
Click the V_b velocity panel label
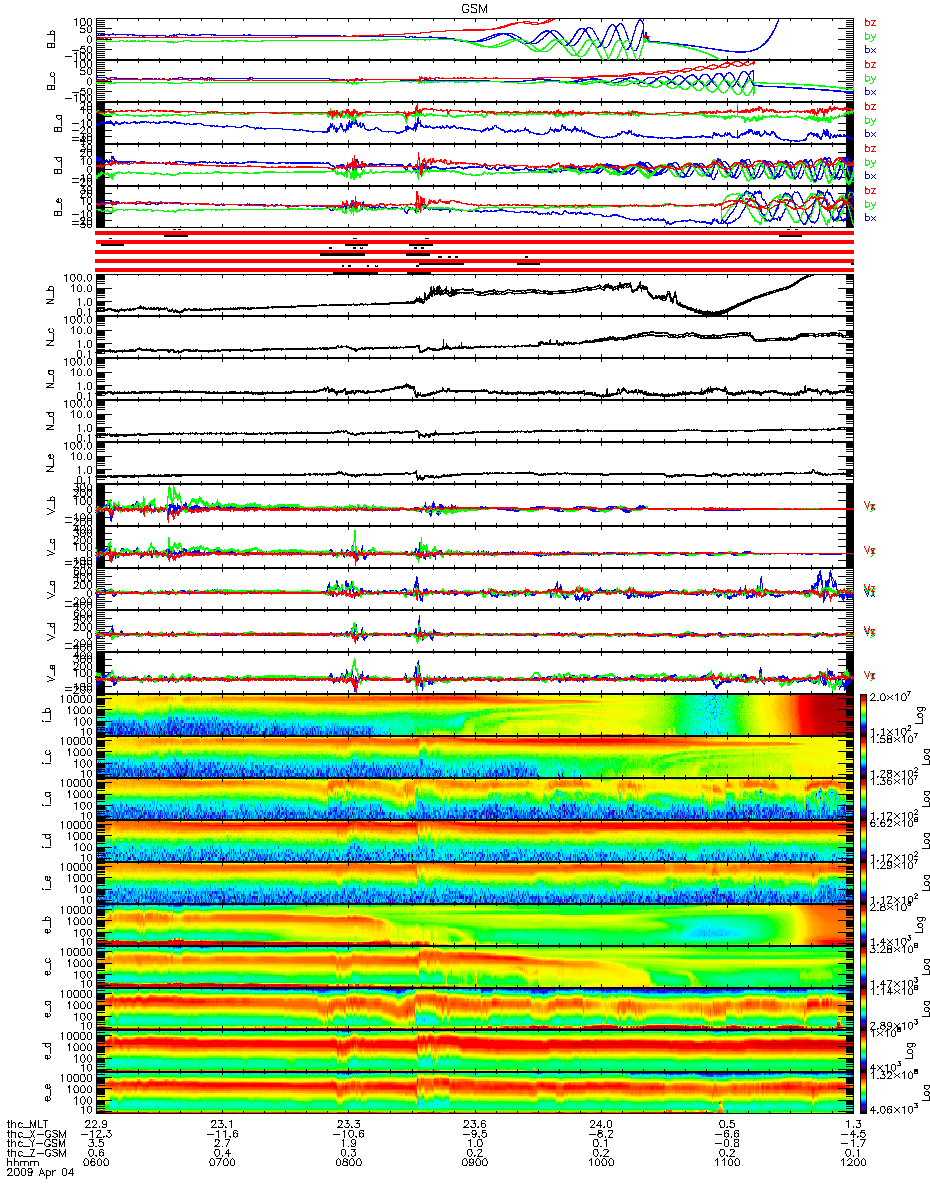(x=50, y=505)
